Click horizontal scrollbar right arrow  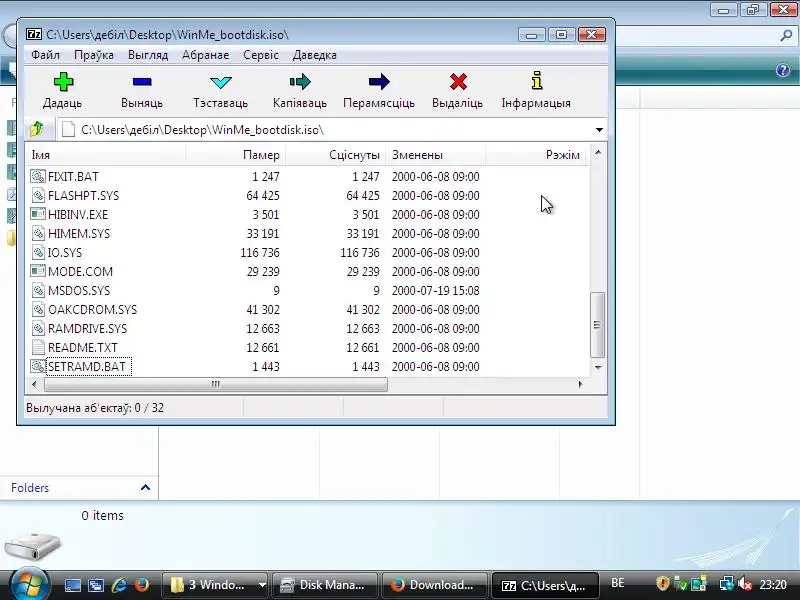580,384
